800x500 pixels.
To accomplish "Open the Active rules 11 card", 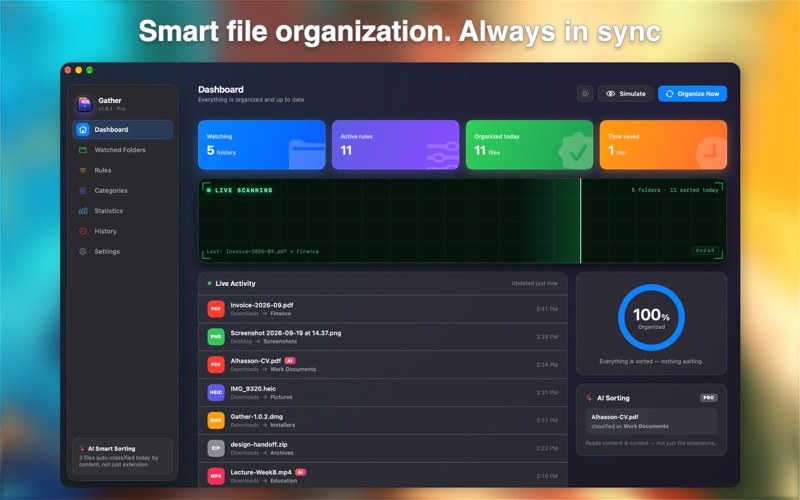I will coord(395,145).
